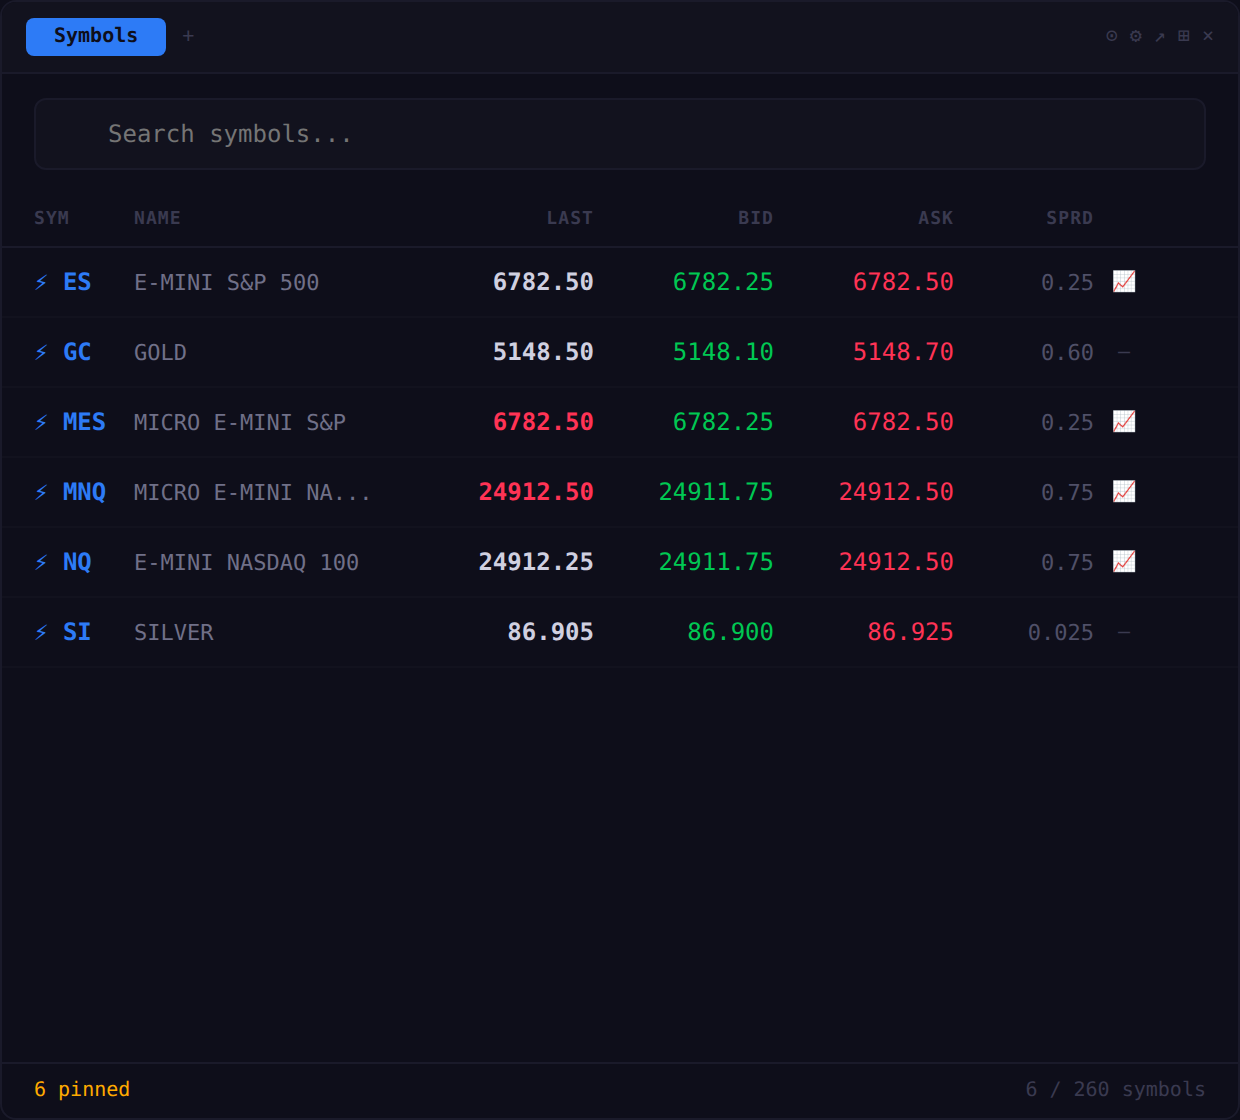Click the SYM column header
This screenshot has height=1120, width=1240.
coord(52,217)
